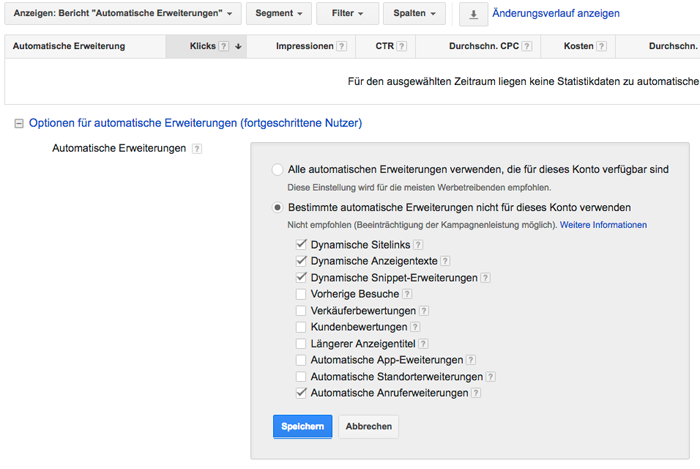Check Automatische Standorterweiterungen checkbox
The height and width of the screenshot is (469, 700).
pyautogui.click(x=301, y=377)
